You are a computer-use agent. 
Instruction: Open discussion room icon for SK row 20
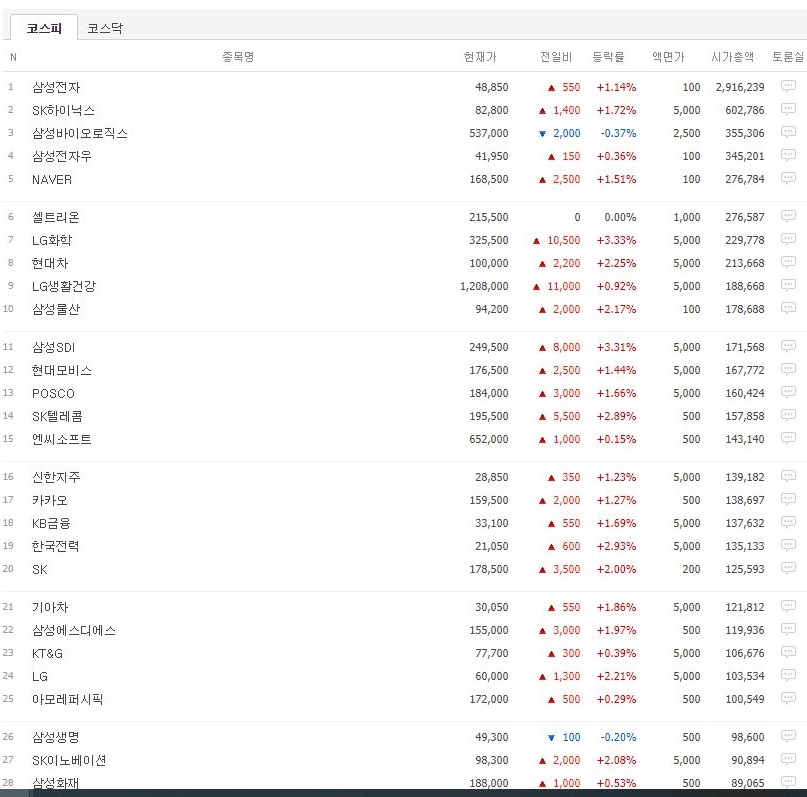point(788,568)
